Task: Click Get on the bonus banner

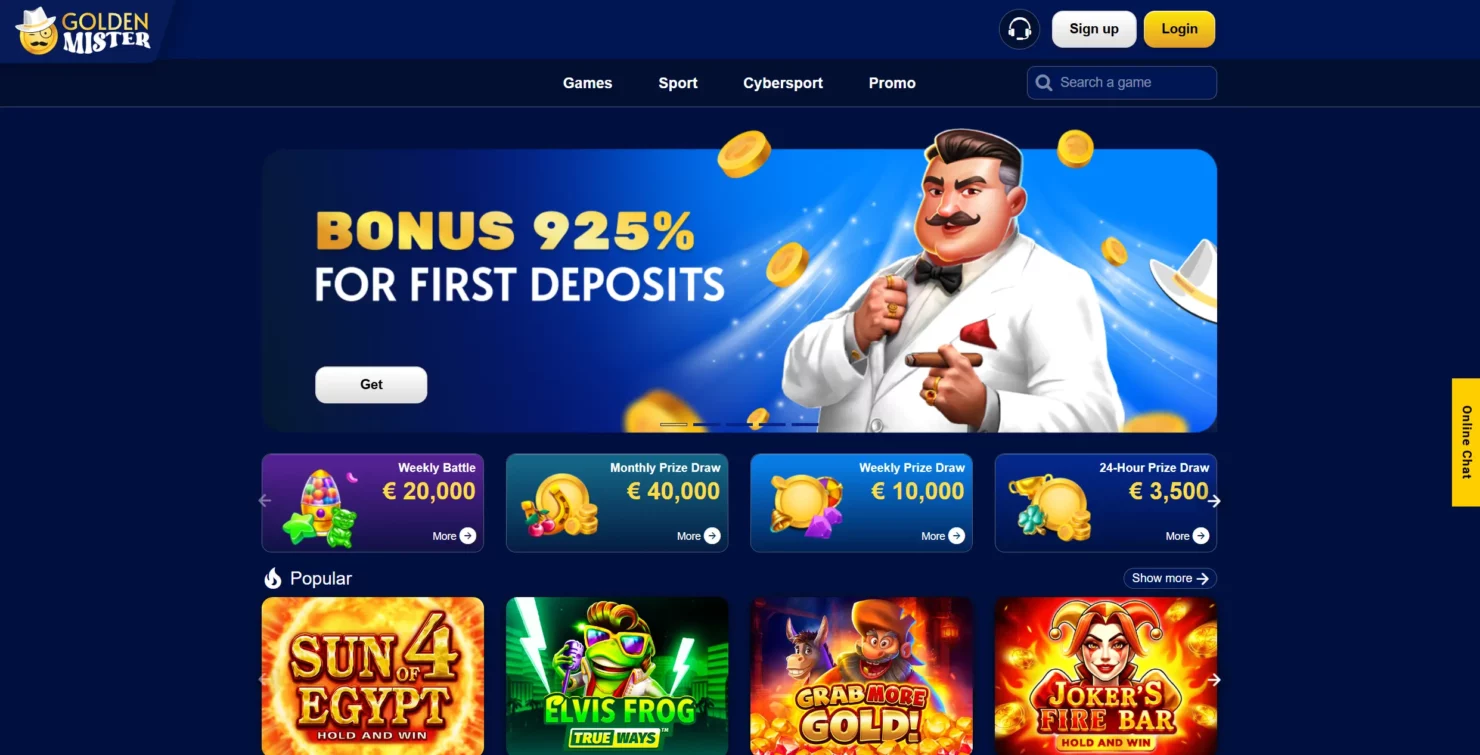Action: coord(371,385)
